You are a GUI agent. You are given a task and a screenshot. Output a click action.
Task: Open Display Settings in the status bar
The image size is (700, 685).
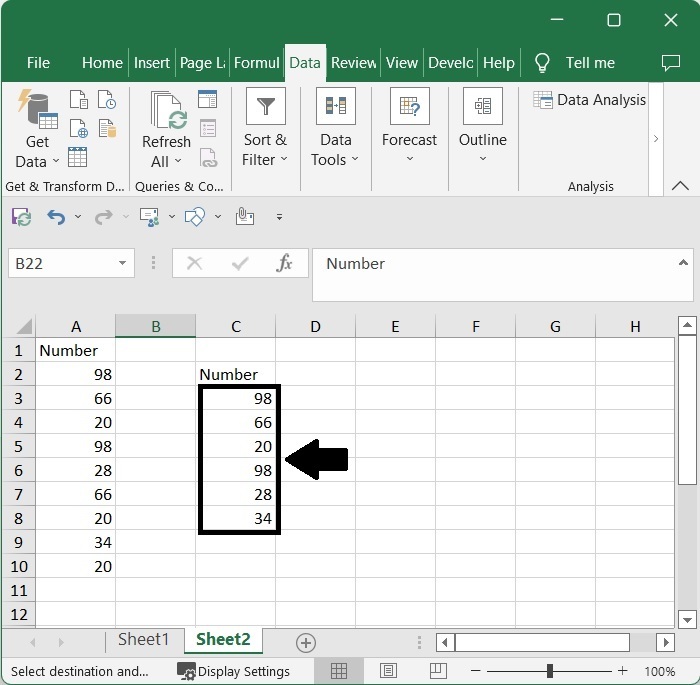(234, 671)
